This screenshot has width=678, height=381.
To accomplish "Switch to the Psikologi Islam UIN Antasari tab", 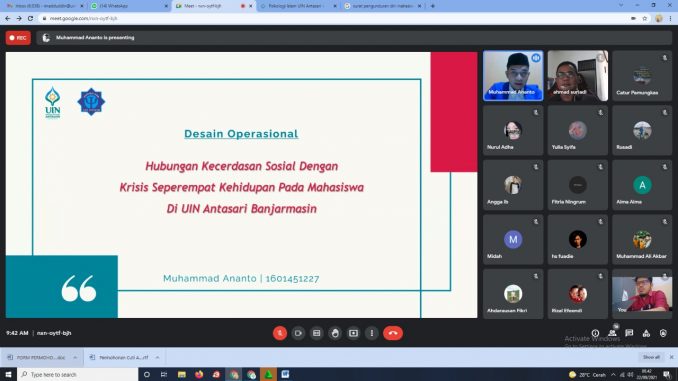I will (297, 6).
